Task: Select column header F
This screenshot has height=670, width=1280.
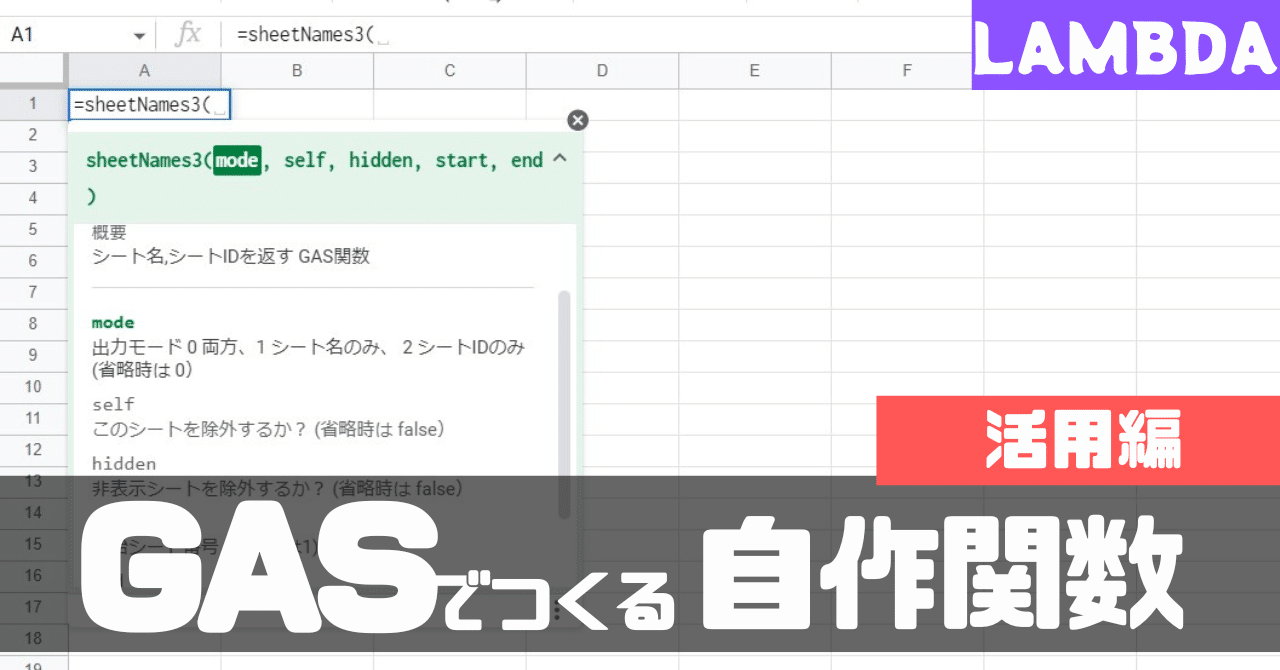Action: point(906,71)
